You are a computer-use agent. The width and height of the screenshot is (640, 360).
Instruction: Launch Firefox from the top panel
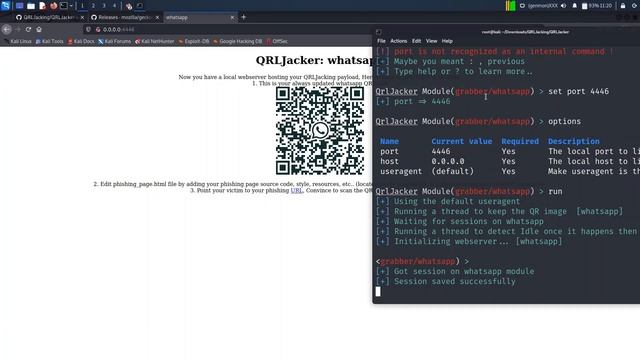tap(53, 6)
